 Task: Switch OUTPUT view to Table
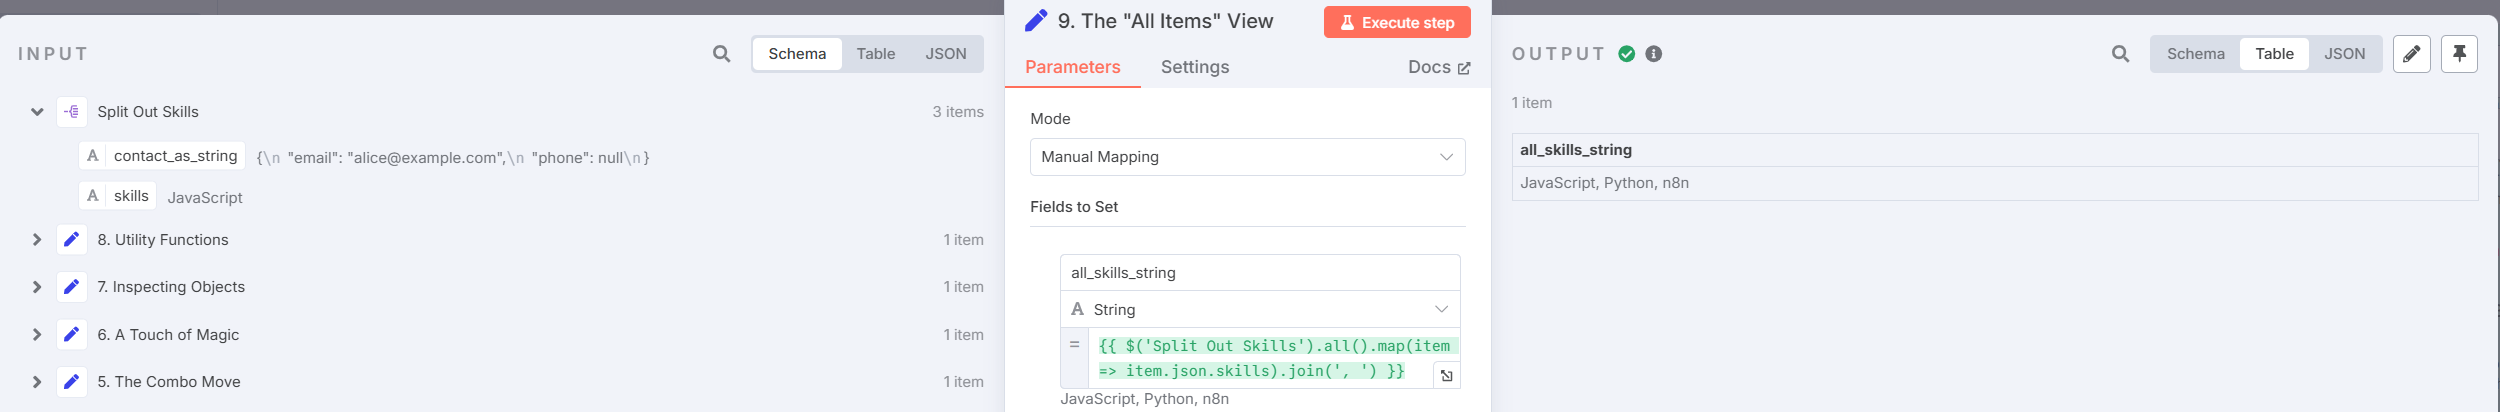pos(2274,54)
